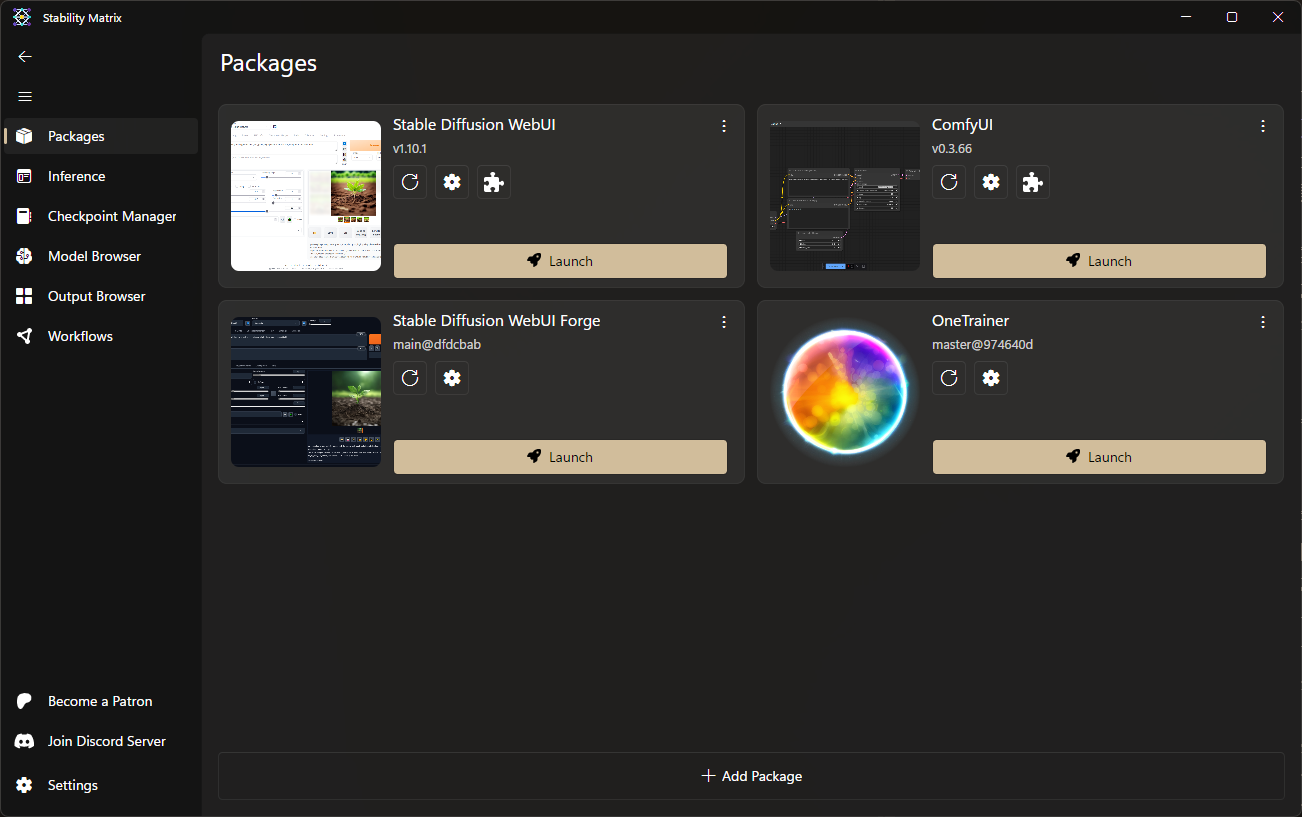This screenshot has width=1302, height=817.
Task: Open settings gear for OneTrainer
Action: pyautogui.click(x=991, y=378)
